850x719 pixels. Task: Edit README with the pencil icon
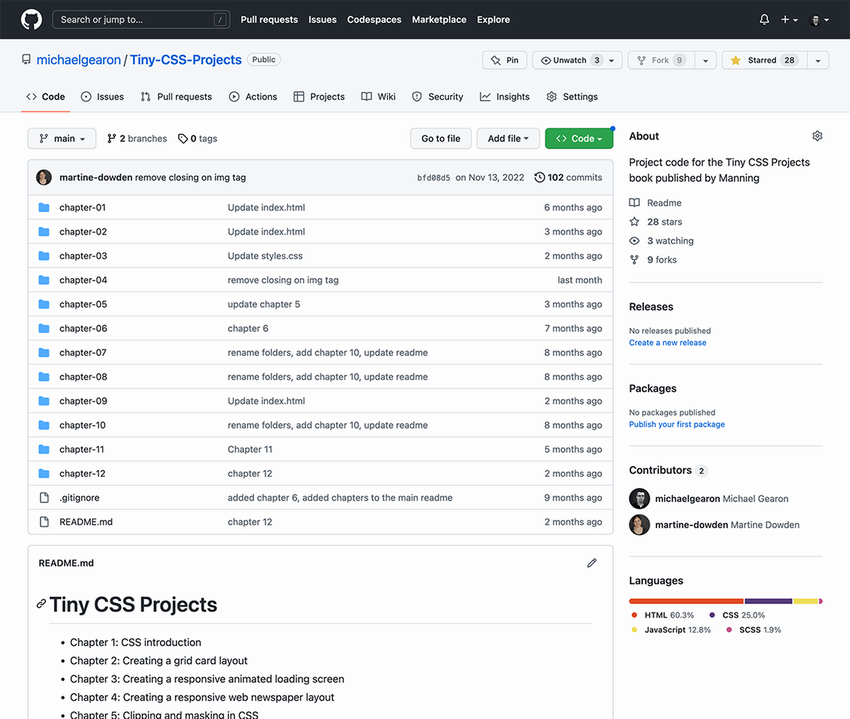click(591, 563)
